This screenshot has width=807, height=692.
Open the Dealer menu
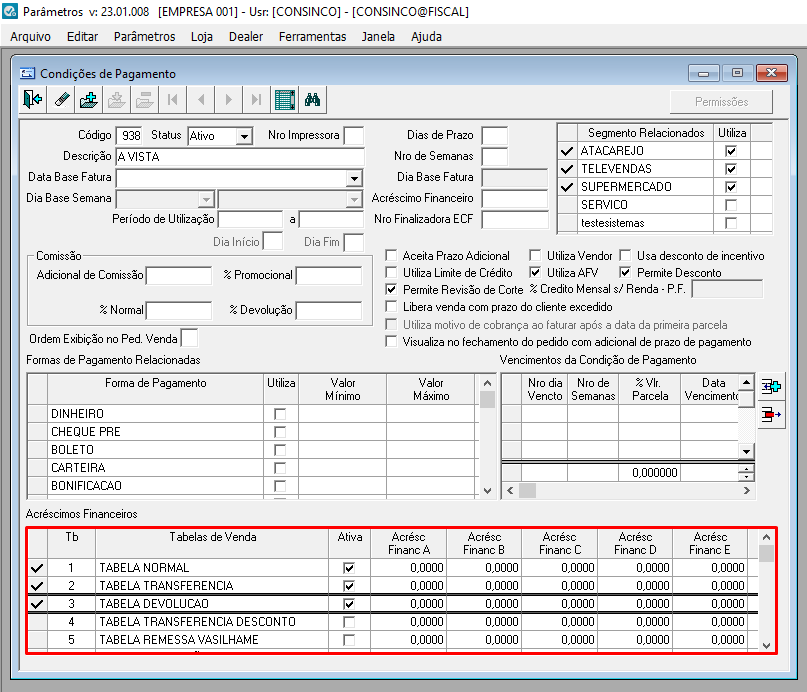(x=246, y=37)
